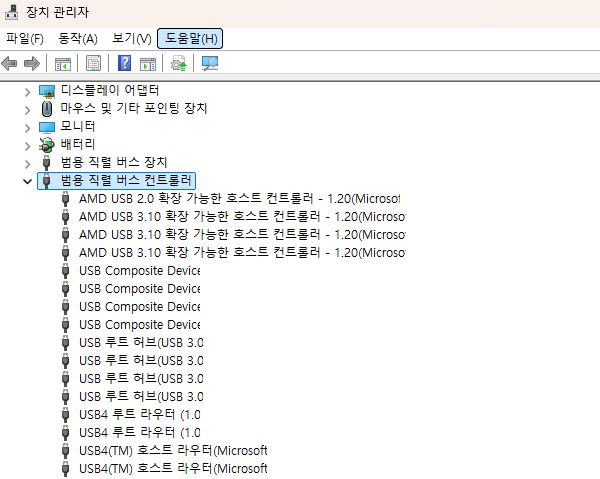Collapse the 범용 직렬 버스 컨트롤러 category
Screen dimensions: 600x479
point(27,181)
